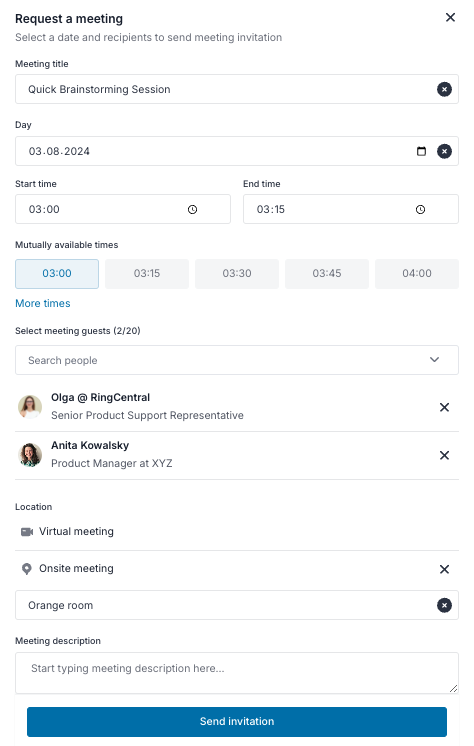Clear the Day date value
The image size is (474, 746).
point(444,151)
